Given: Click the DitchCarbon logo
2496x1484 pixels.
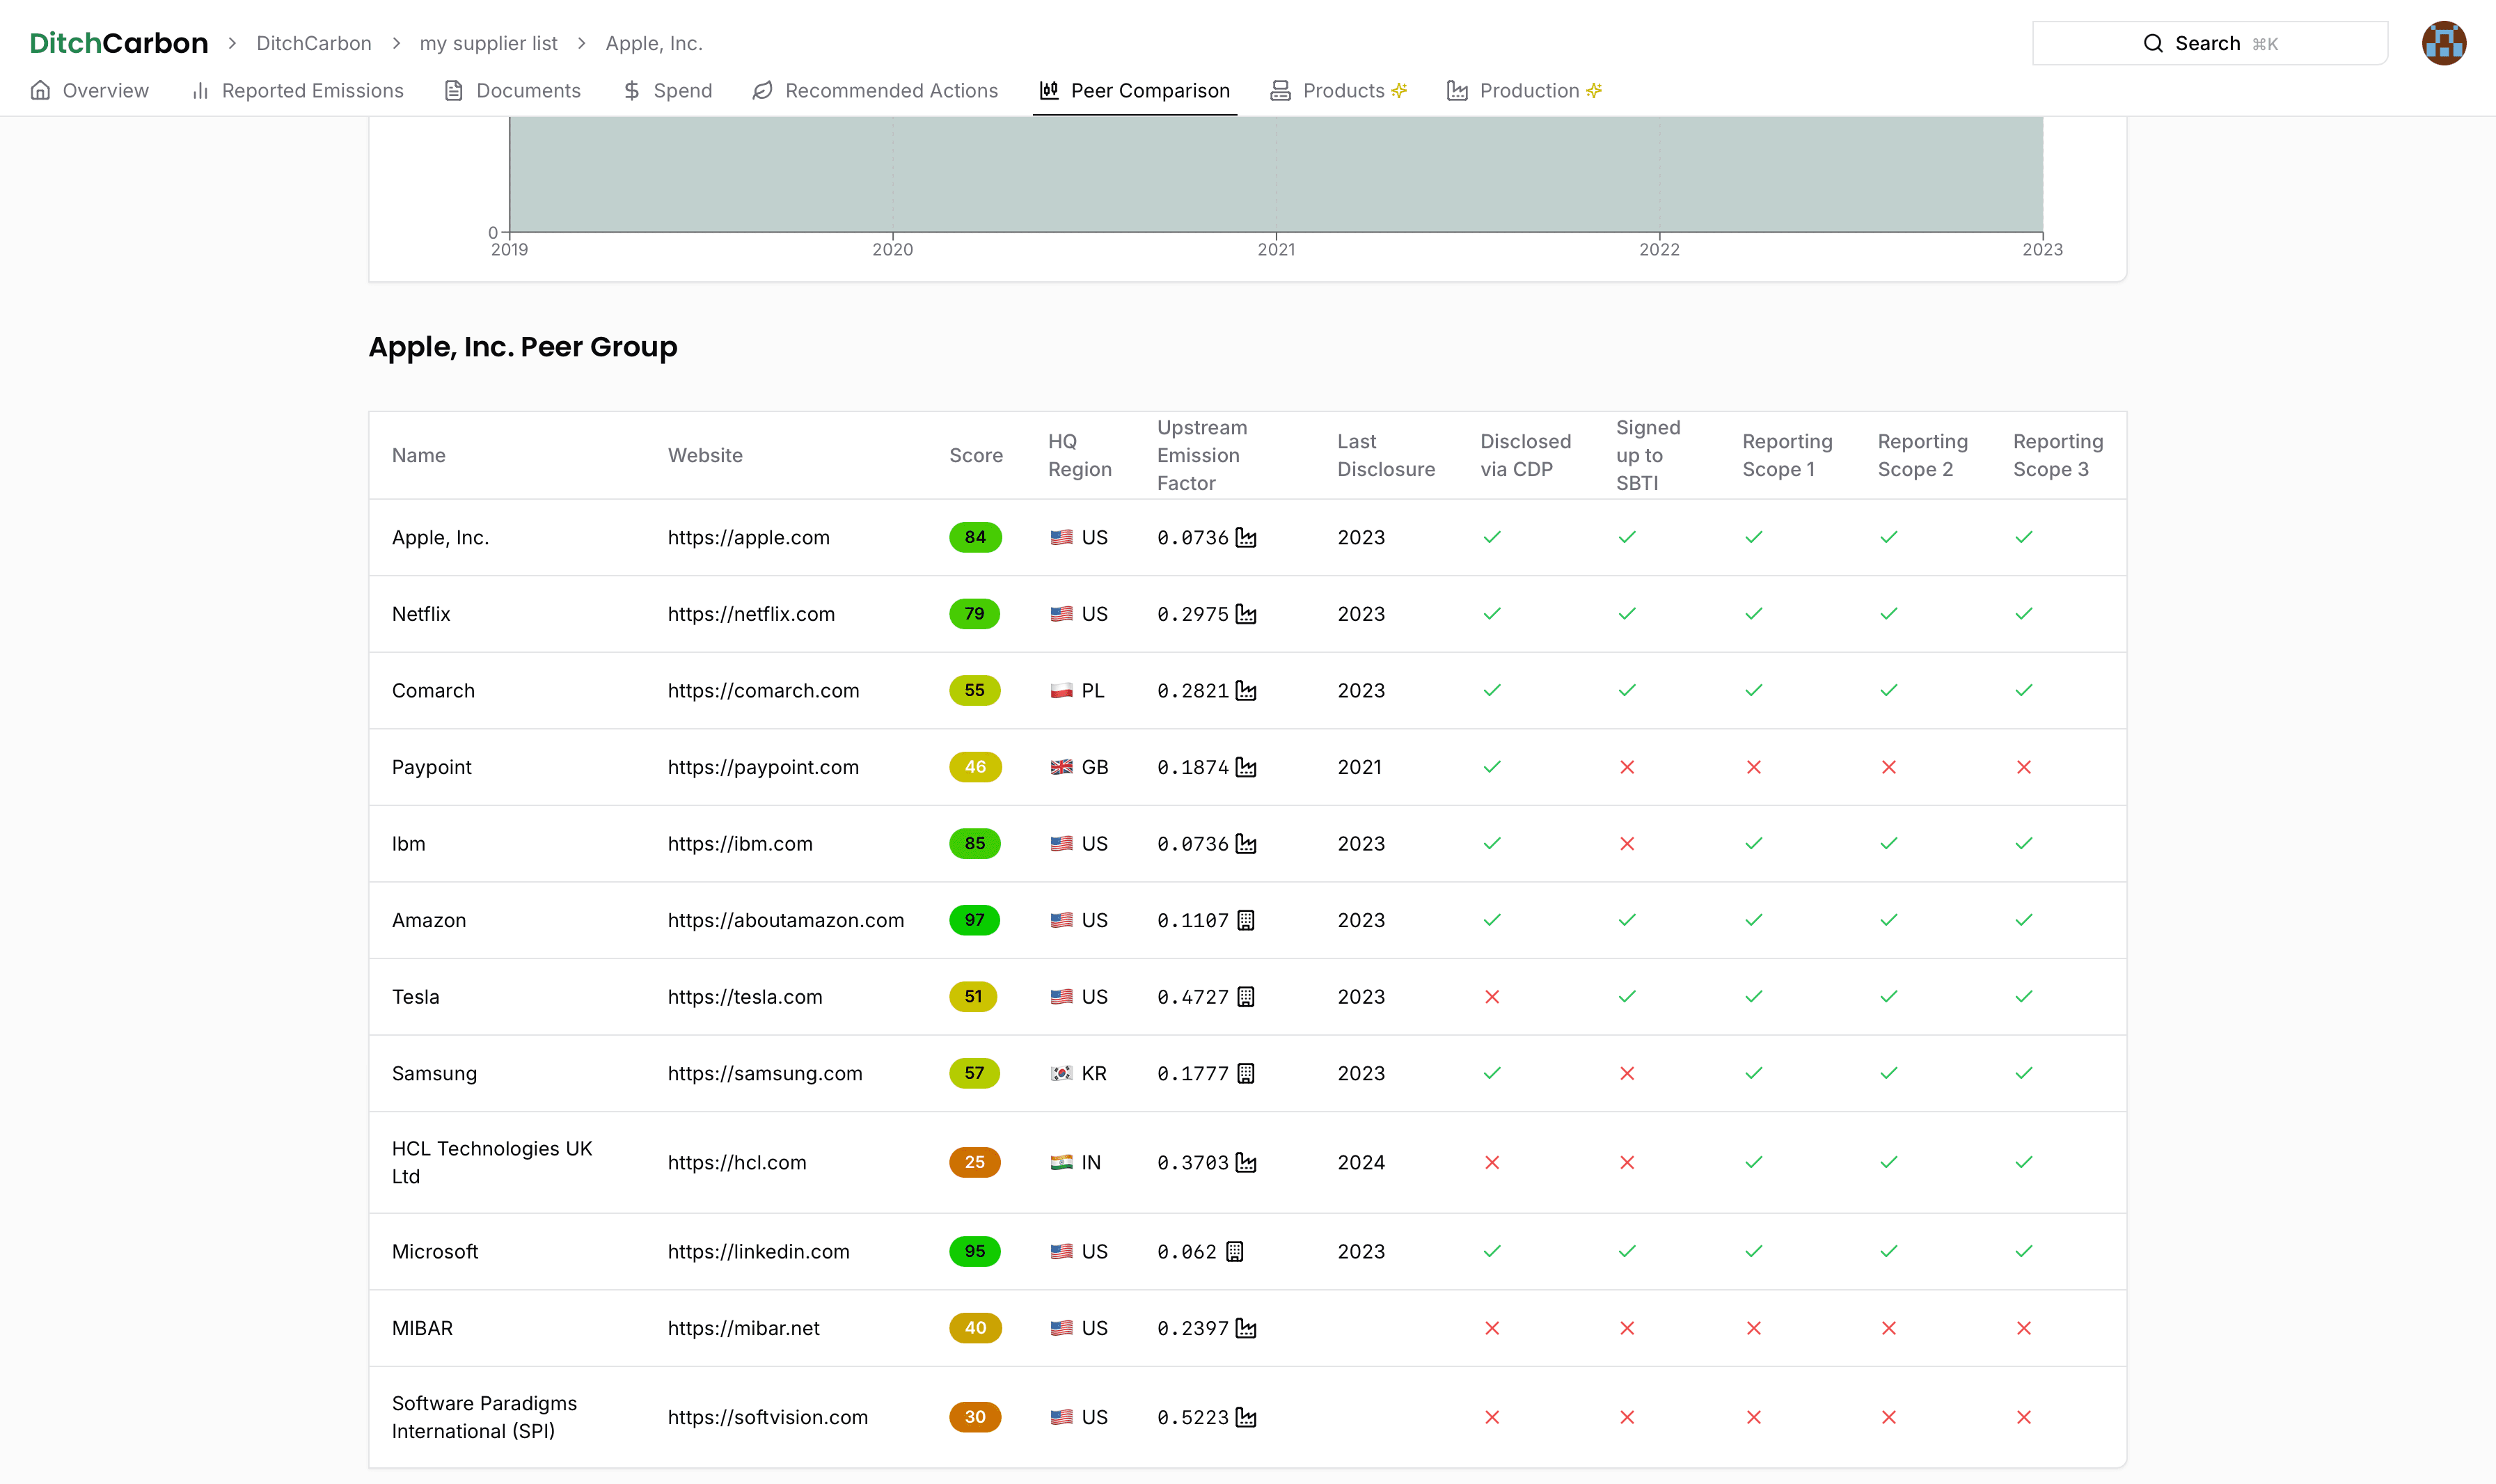Looking at the screenshot, I should [x=119, y=43].
